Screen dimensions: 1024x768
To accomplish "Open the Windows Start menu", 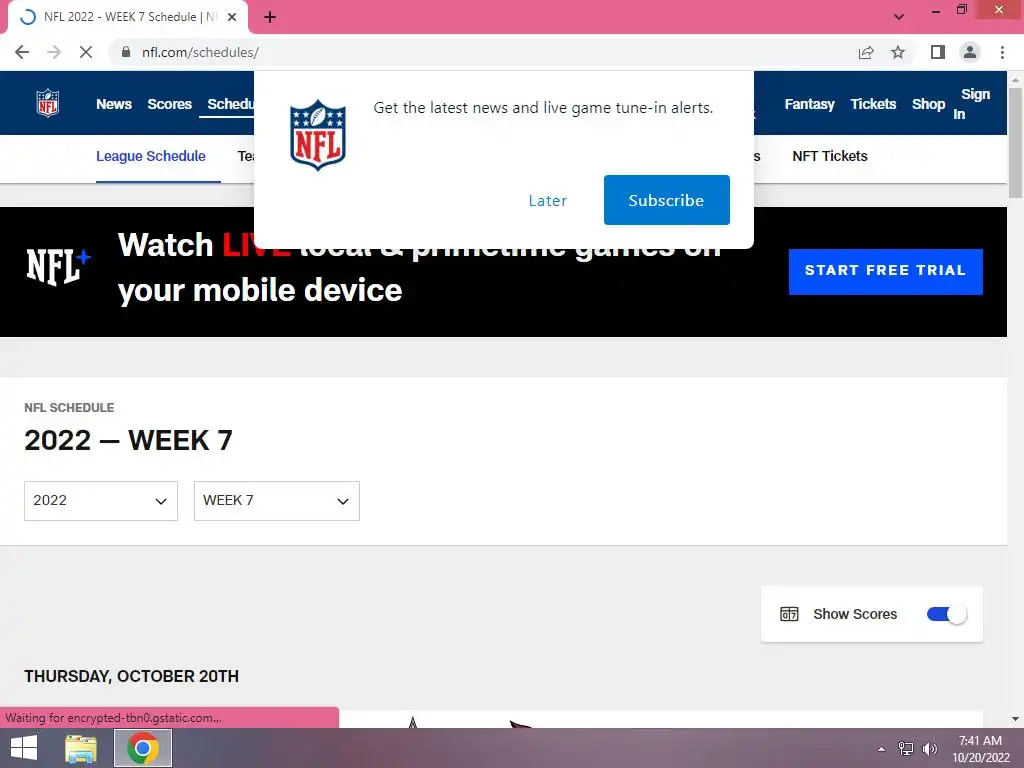I will pyautogui.click(x=24, y=748).
